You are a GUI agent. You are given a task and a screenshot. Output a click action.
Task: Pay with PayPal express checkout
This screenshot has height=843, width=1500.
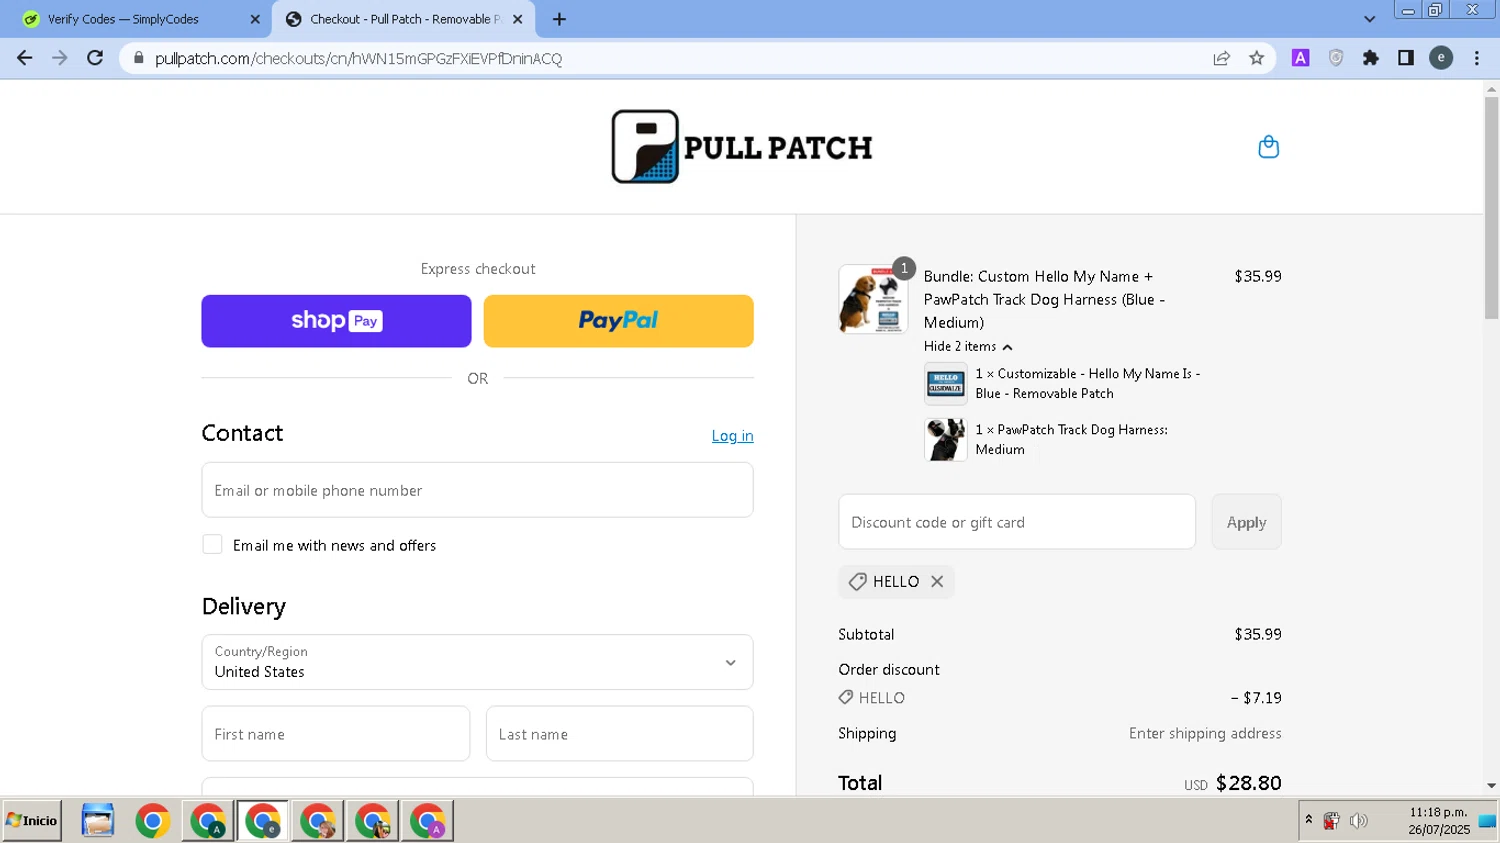(x=618, y=321)
